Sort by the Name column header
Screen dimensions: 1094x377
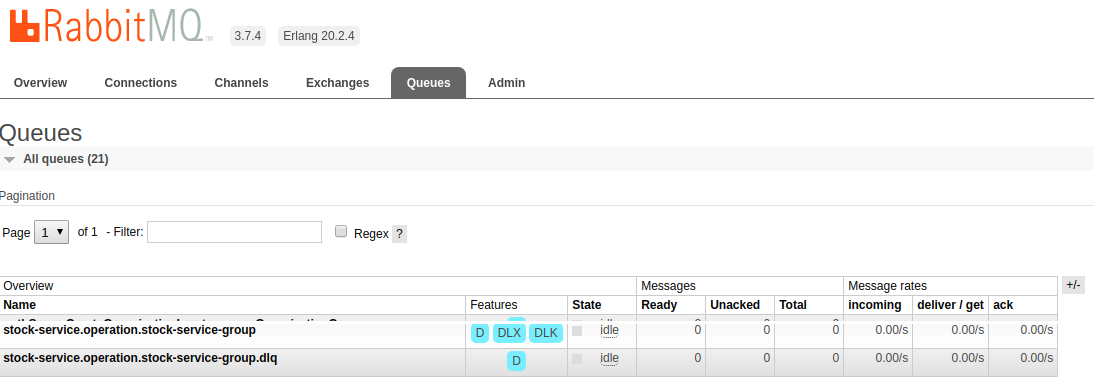(20, 304)
